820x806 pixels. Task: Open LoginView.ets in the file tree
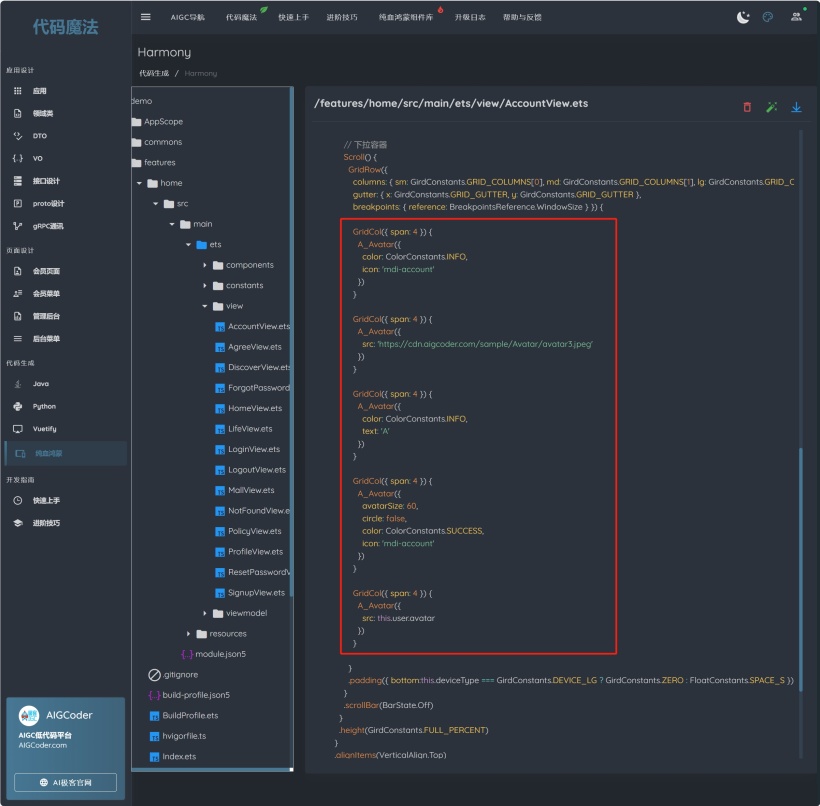(x=256, y=449)
